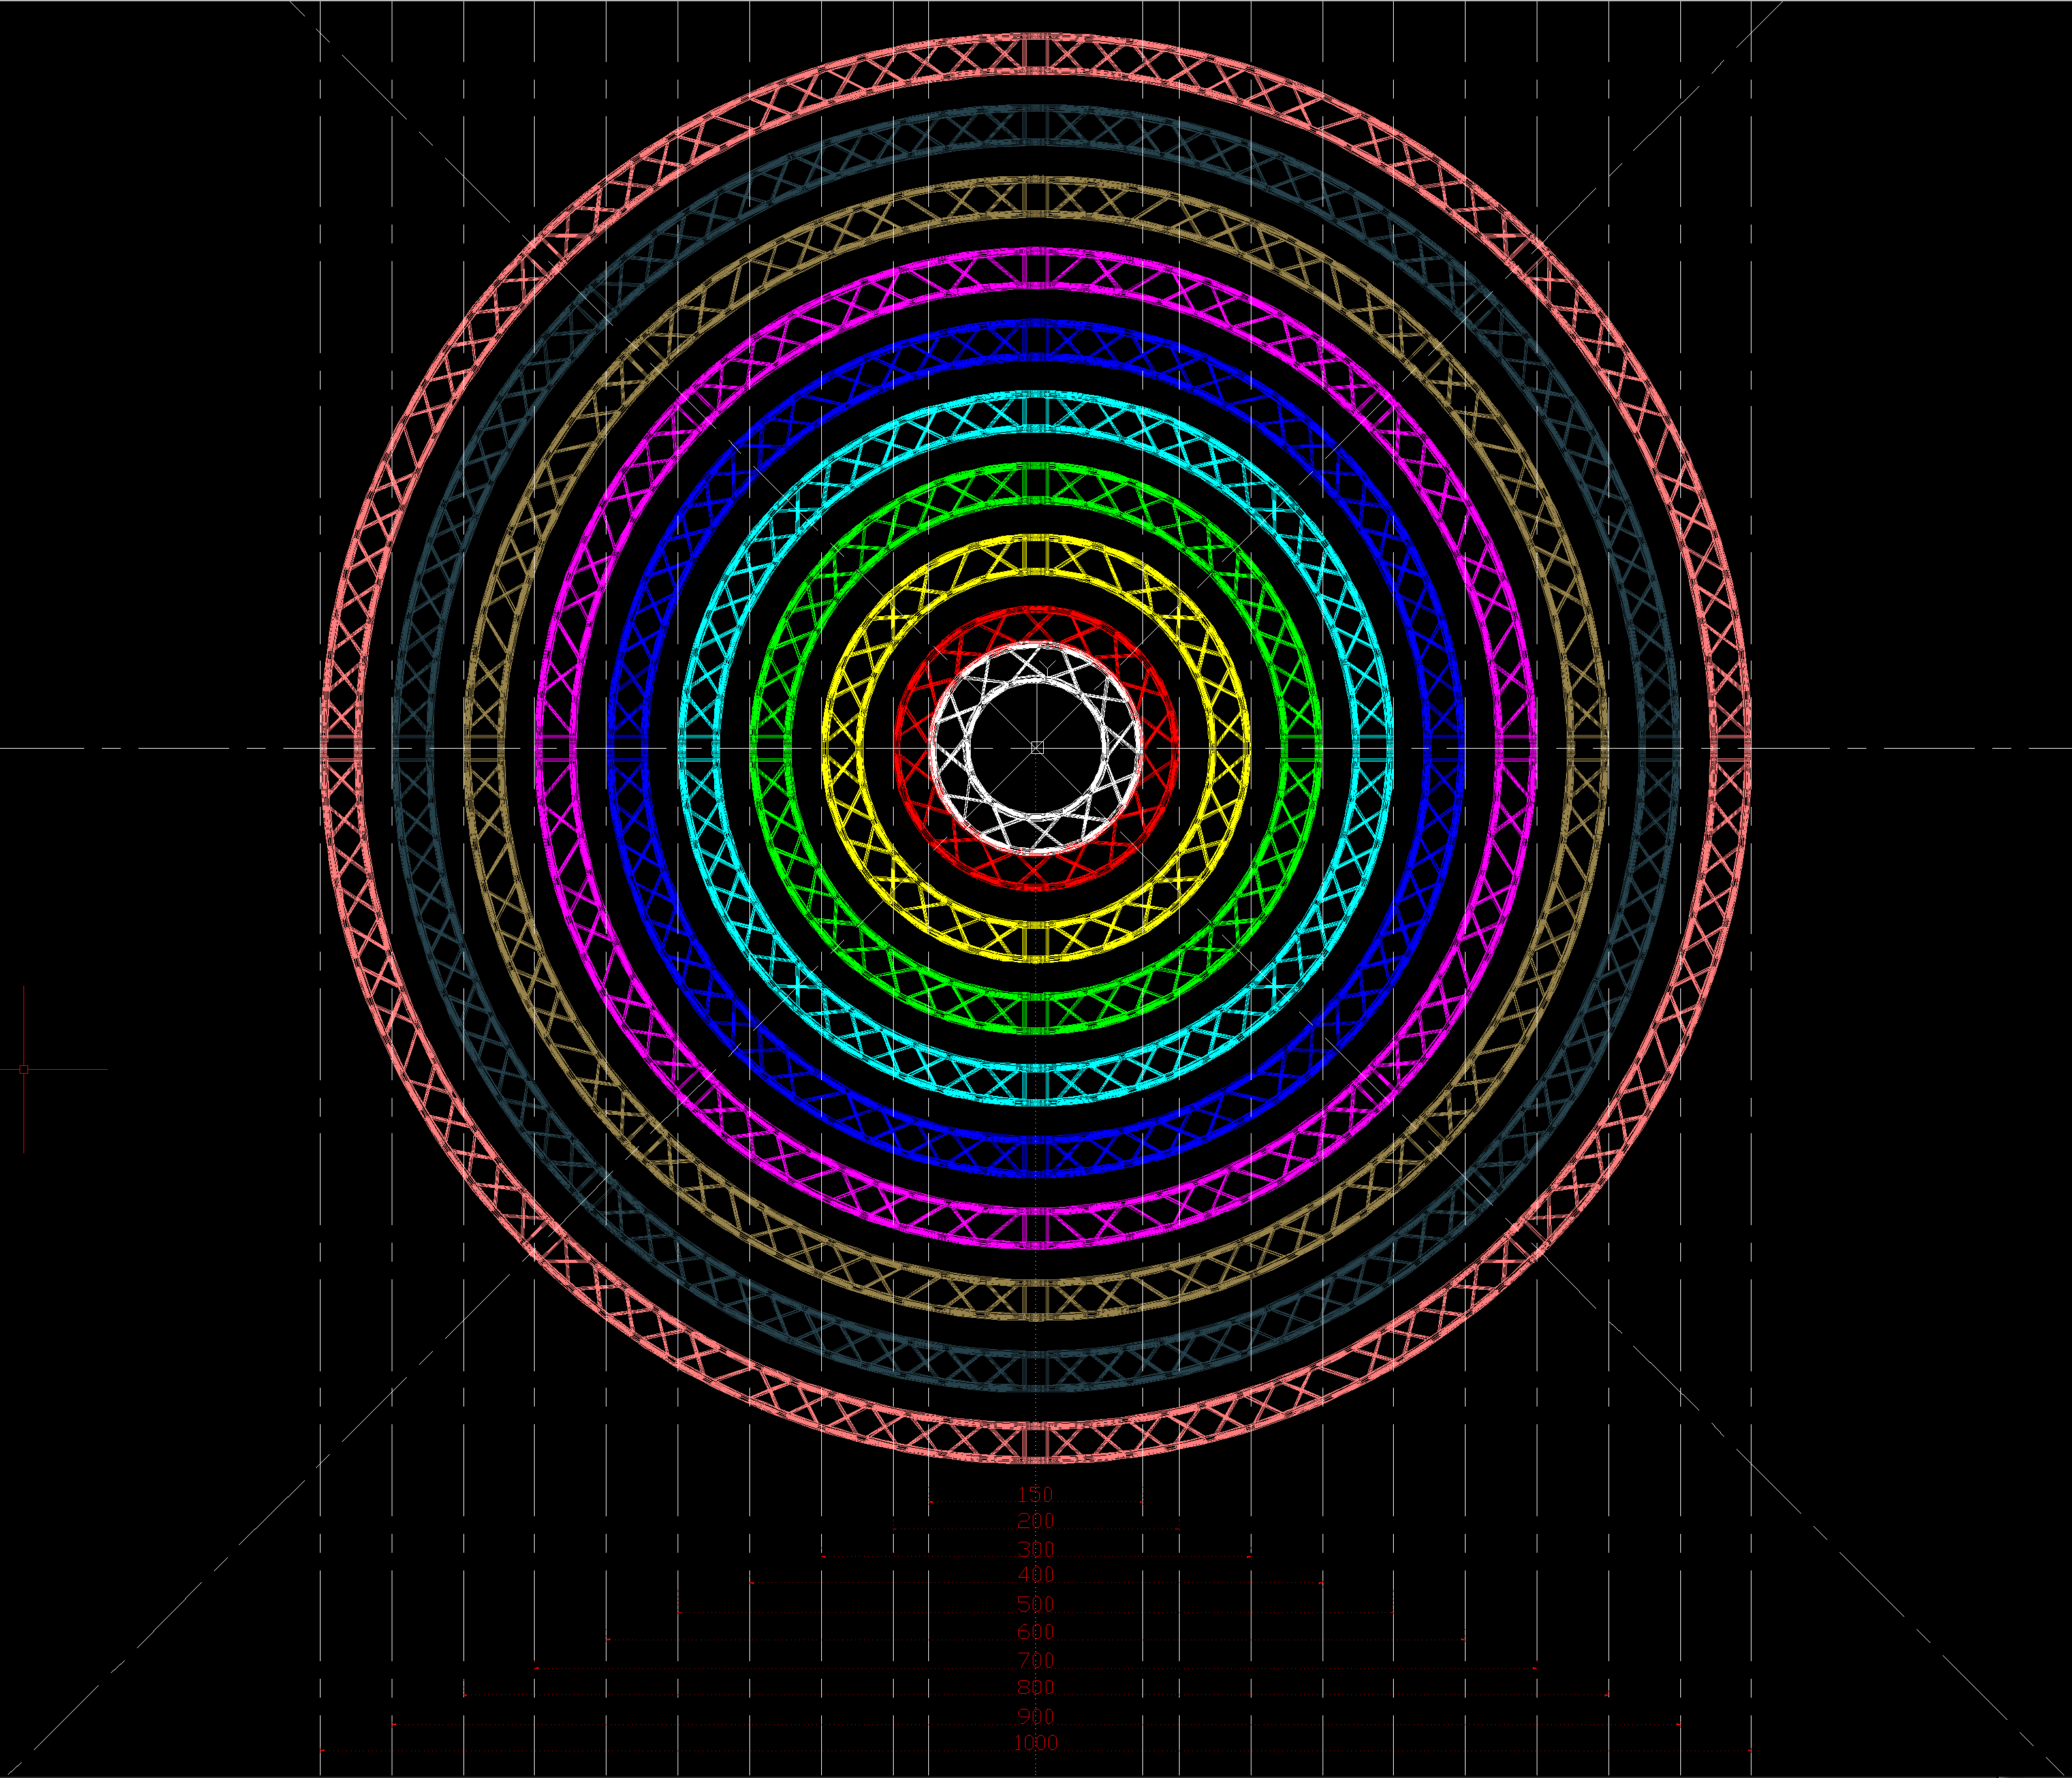Viewport: 2072px width, 1778px height.
Task: Click the cyan truss ring at top center
Action: coord(1037,412)
